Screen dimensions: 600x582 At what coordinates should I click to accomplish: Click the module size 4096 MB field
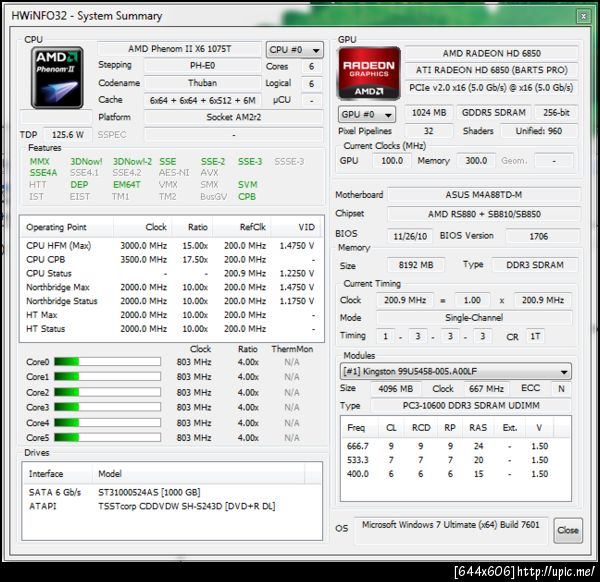point(396,389)
